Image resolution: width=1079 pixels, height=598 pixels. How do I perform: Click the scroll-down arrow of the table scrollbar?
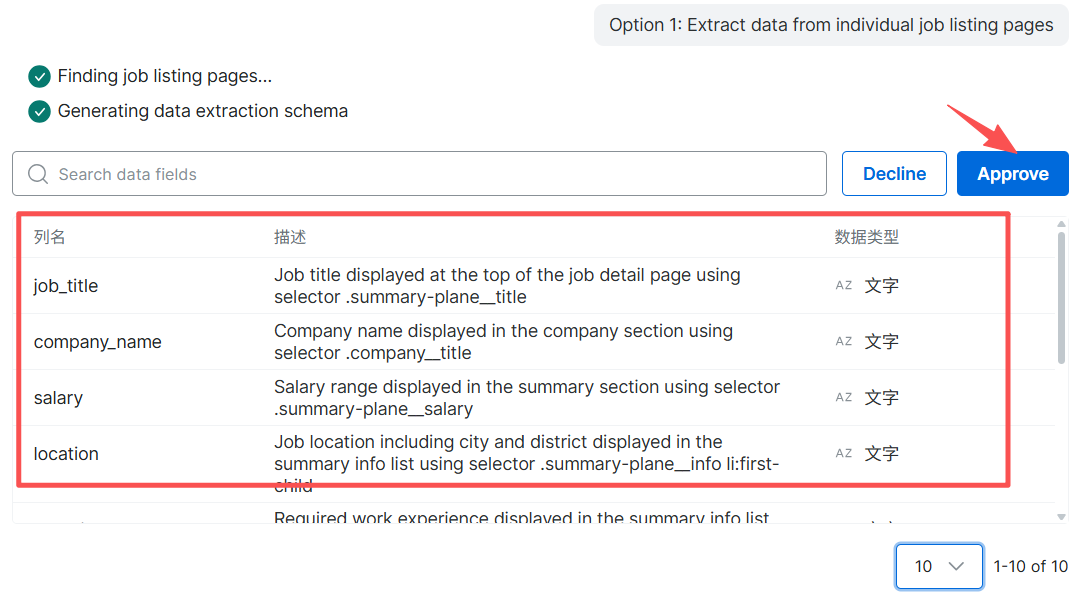pos(1062,516)
